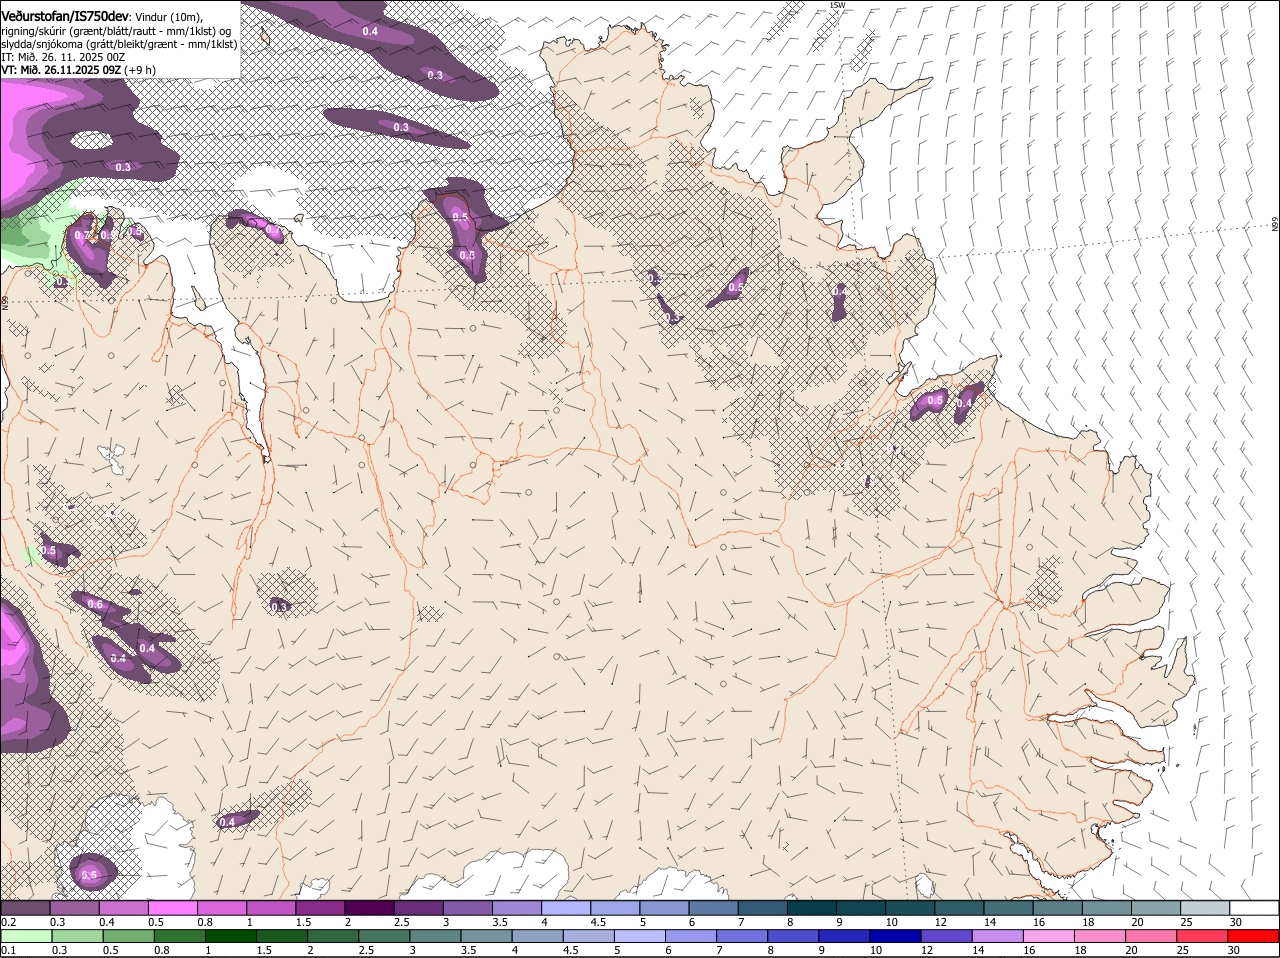Image resolution: width=1280 pixels, height=958 pixels.
Task: Select lower legend blue swatch between 8 and 9
Action: click(x=795, y=935)
